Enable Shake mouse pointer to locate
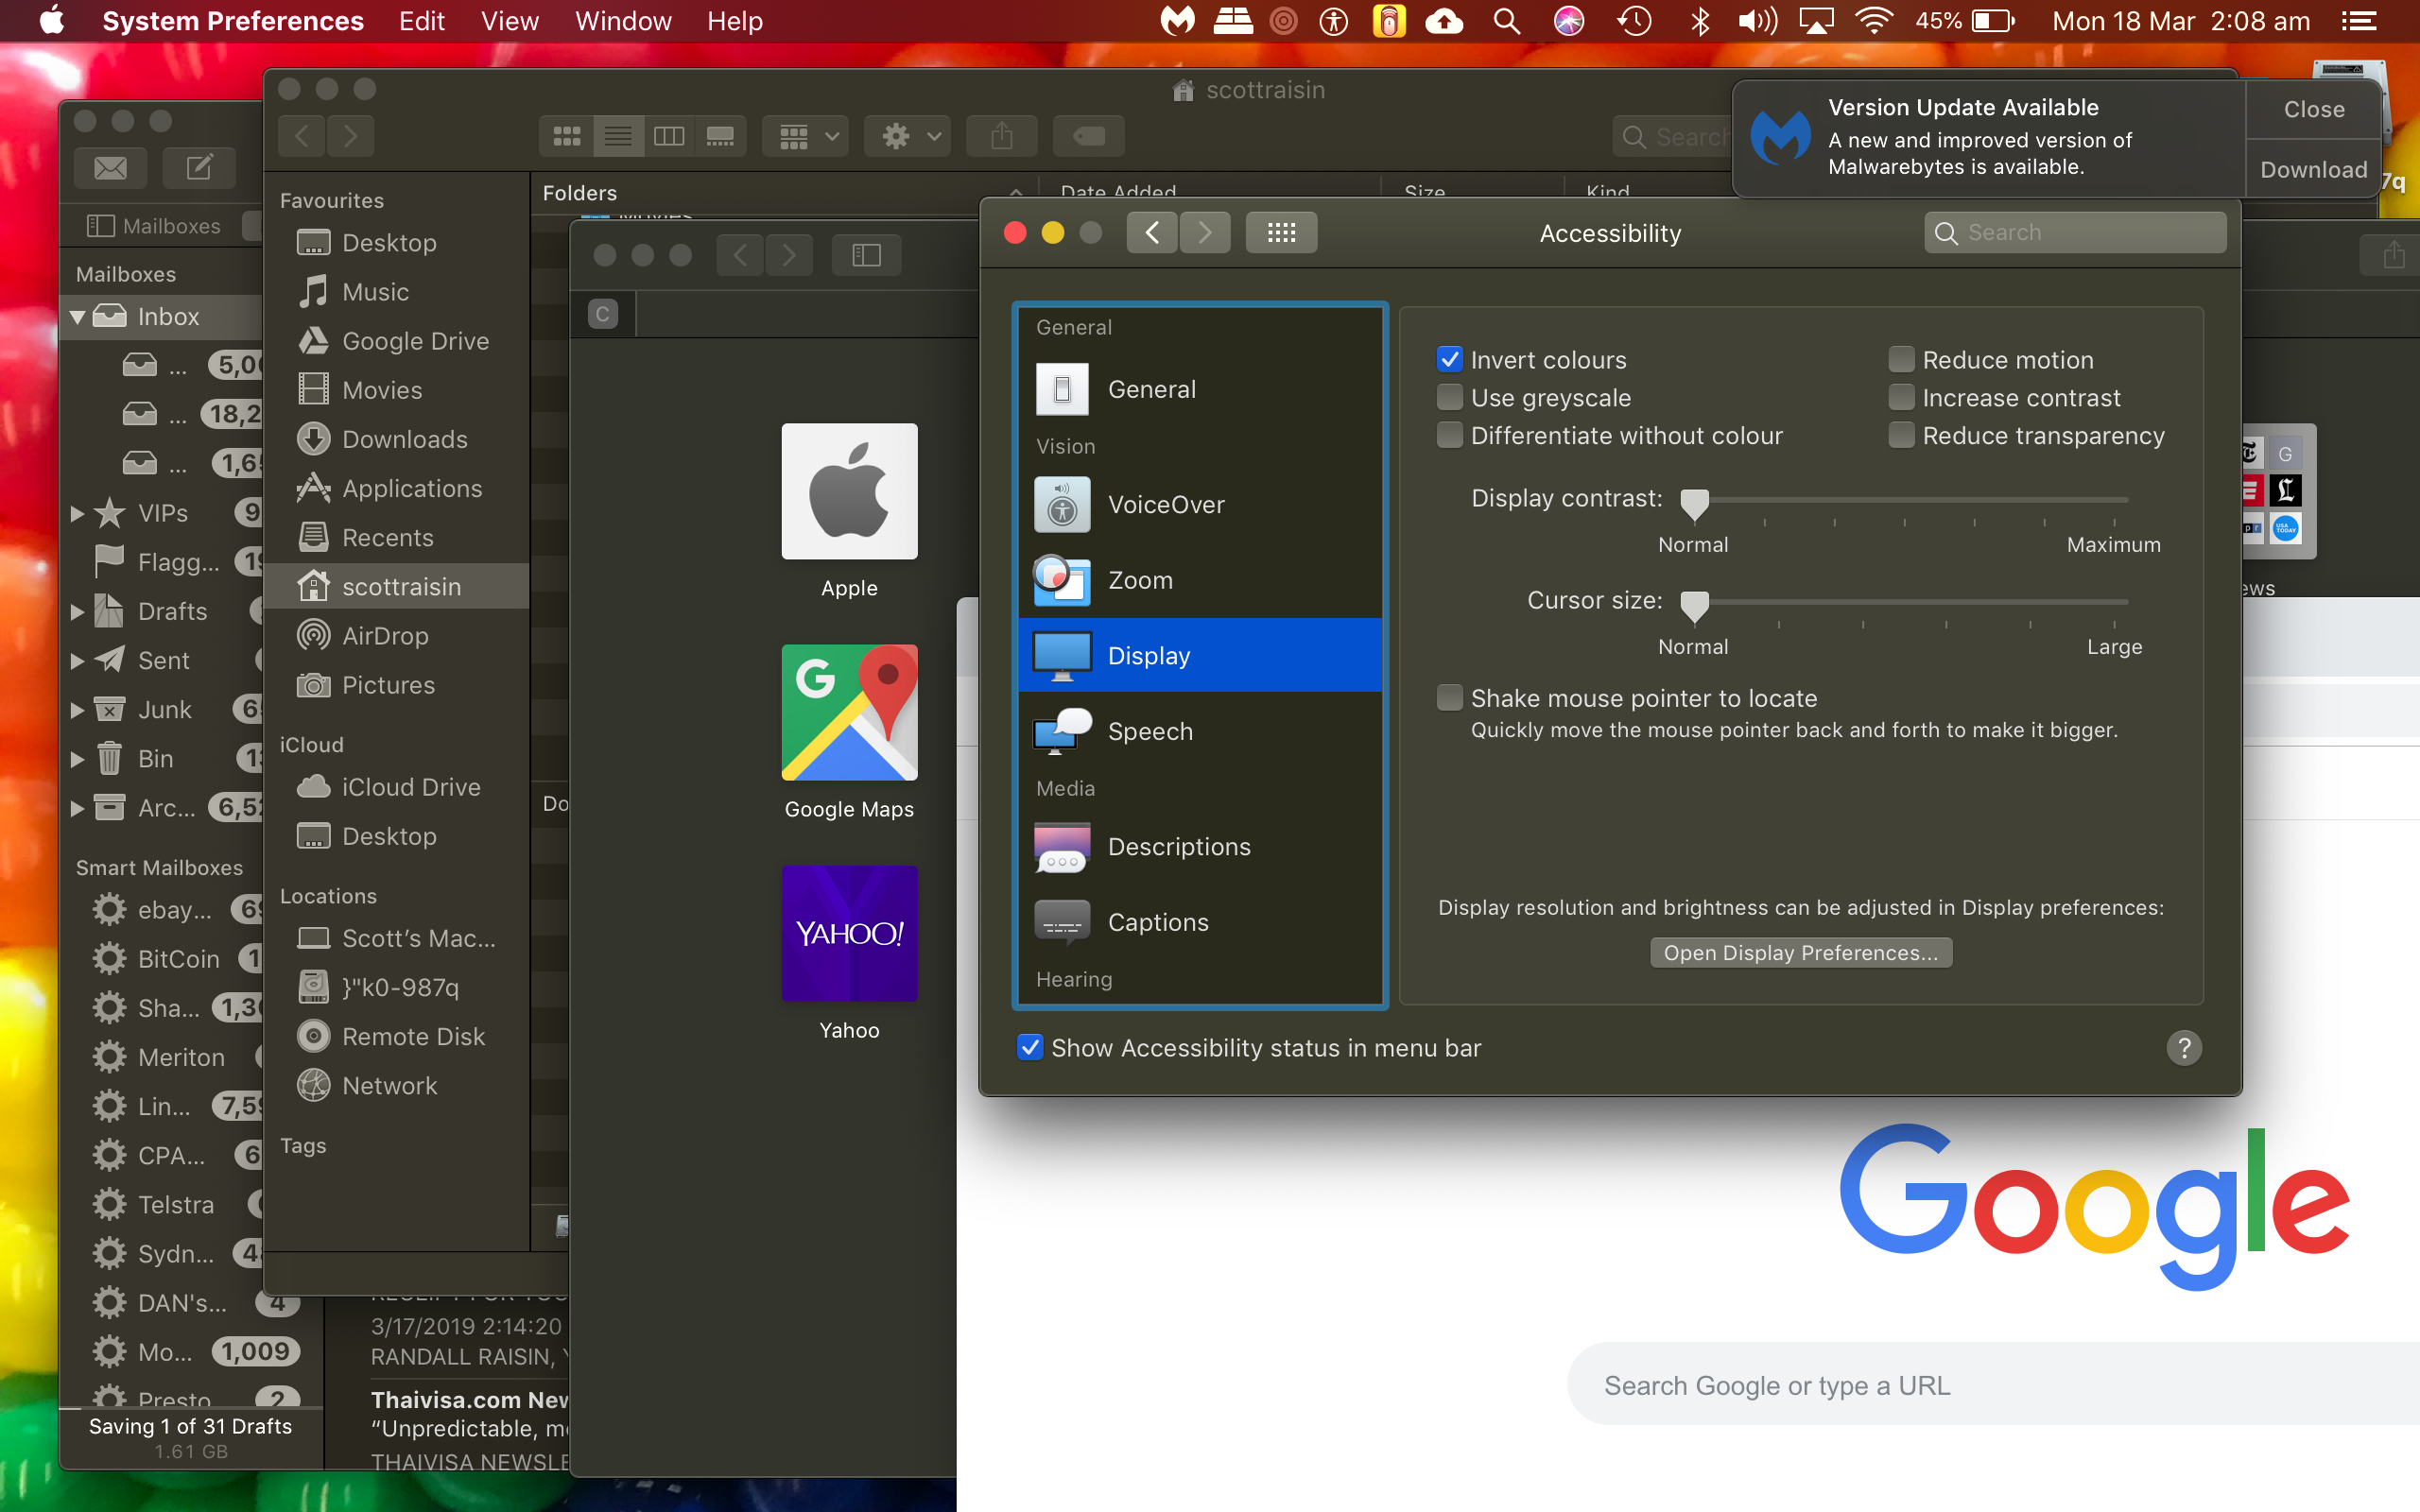Screen dimensions: 2420x1512 (1449, 698)
